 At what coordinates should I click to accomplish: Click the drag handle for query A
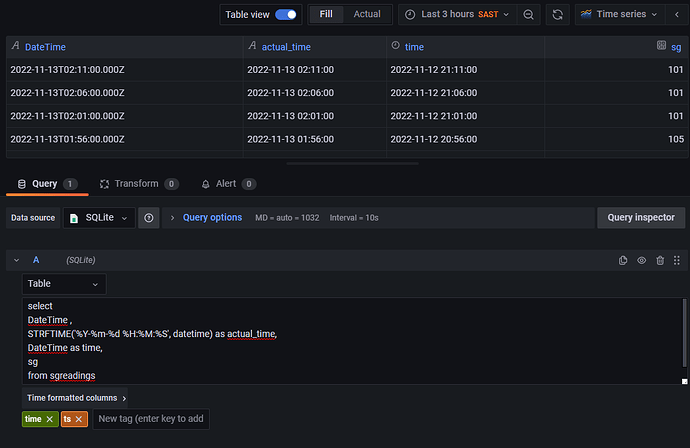677,261
